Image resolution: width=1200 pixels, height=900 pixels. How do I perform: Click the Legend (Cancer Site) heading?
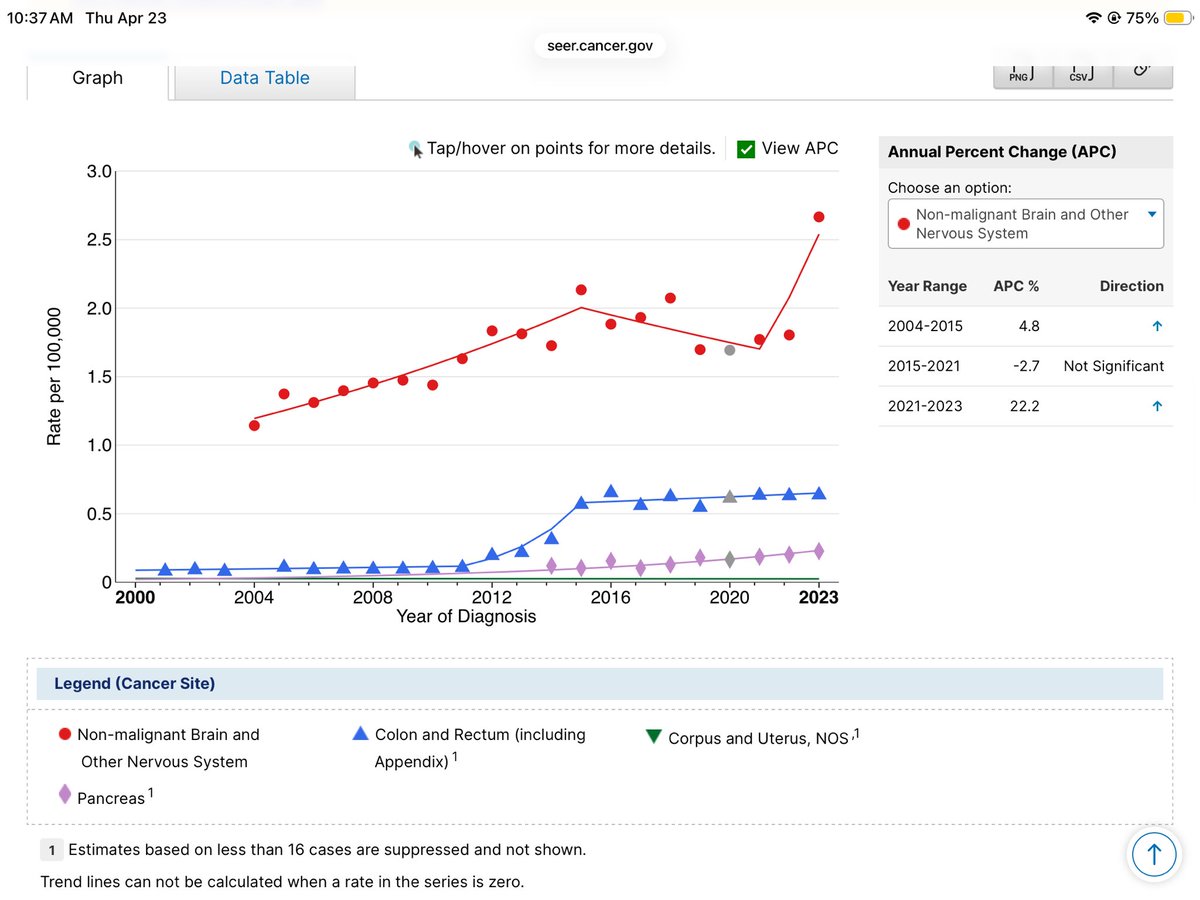click(134, 684)
